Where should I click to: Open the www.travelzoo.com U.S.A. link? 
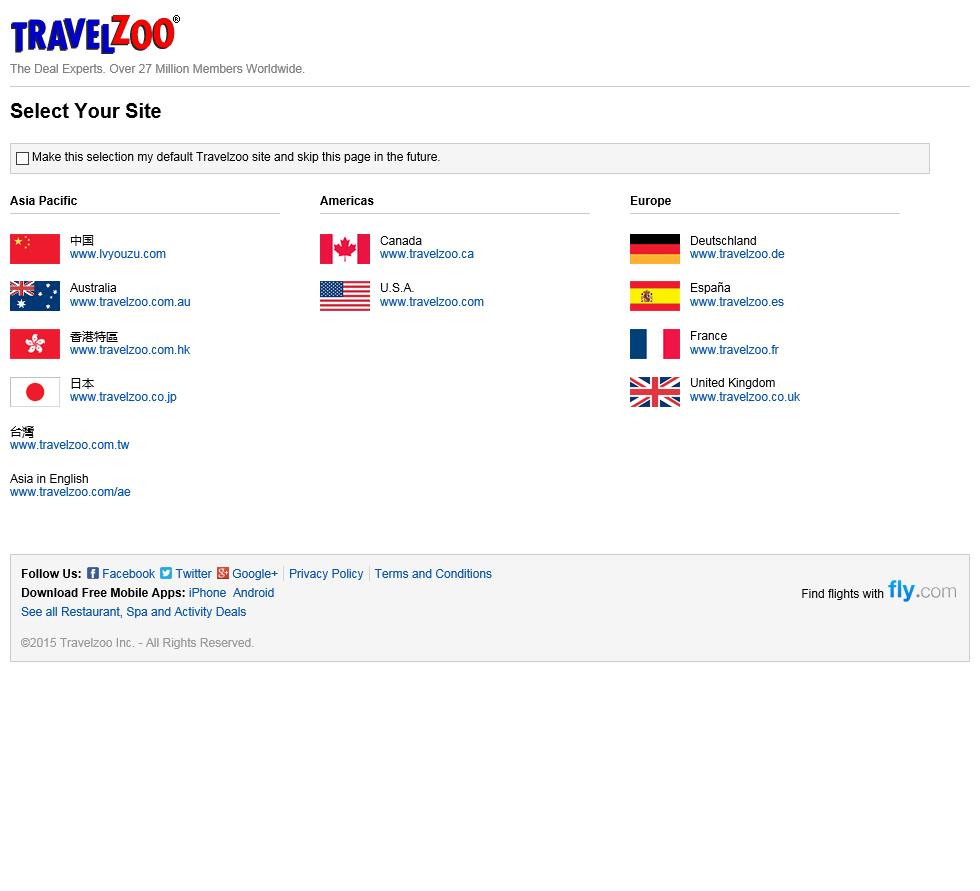[432, 302]
